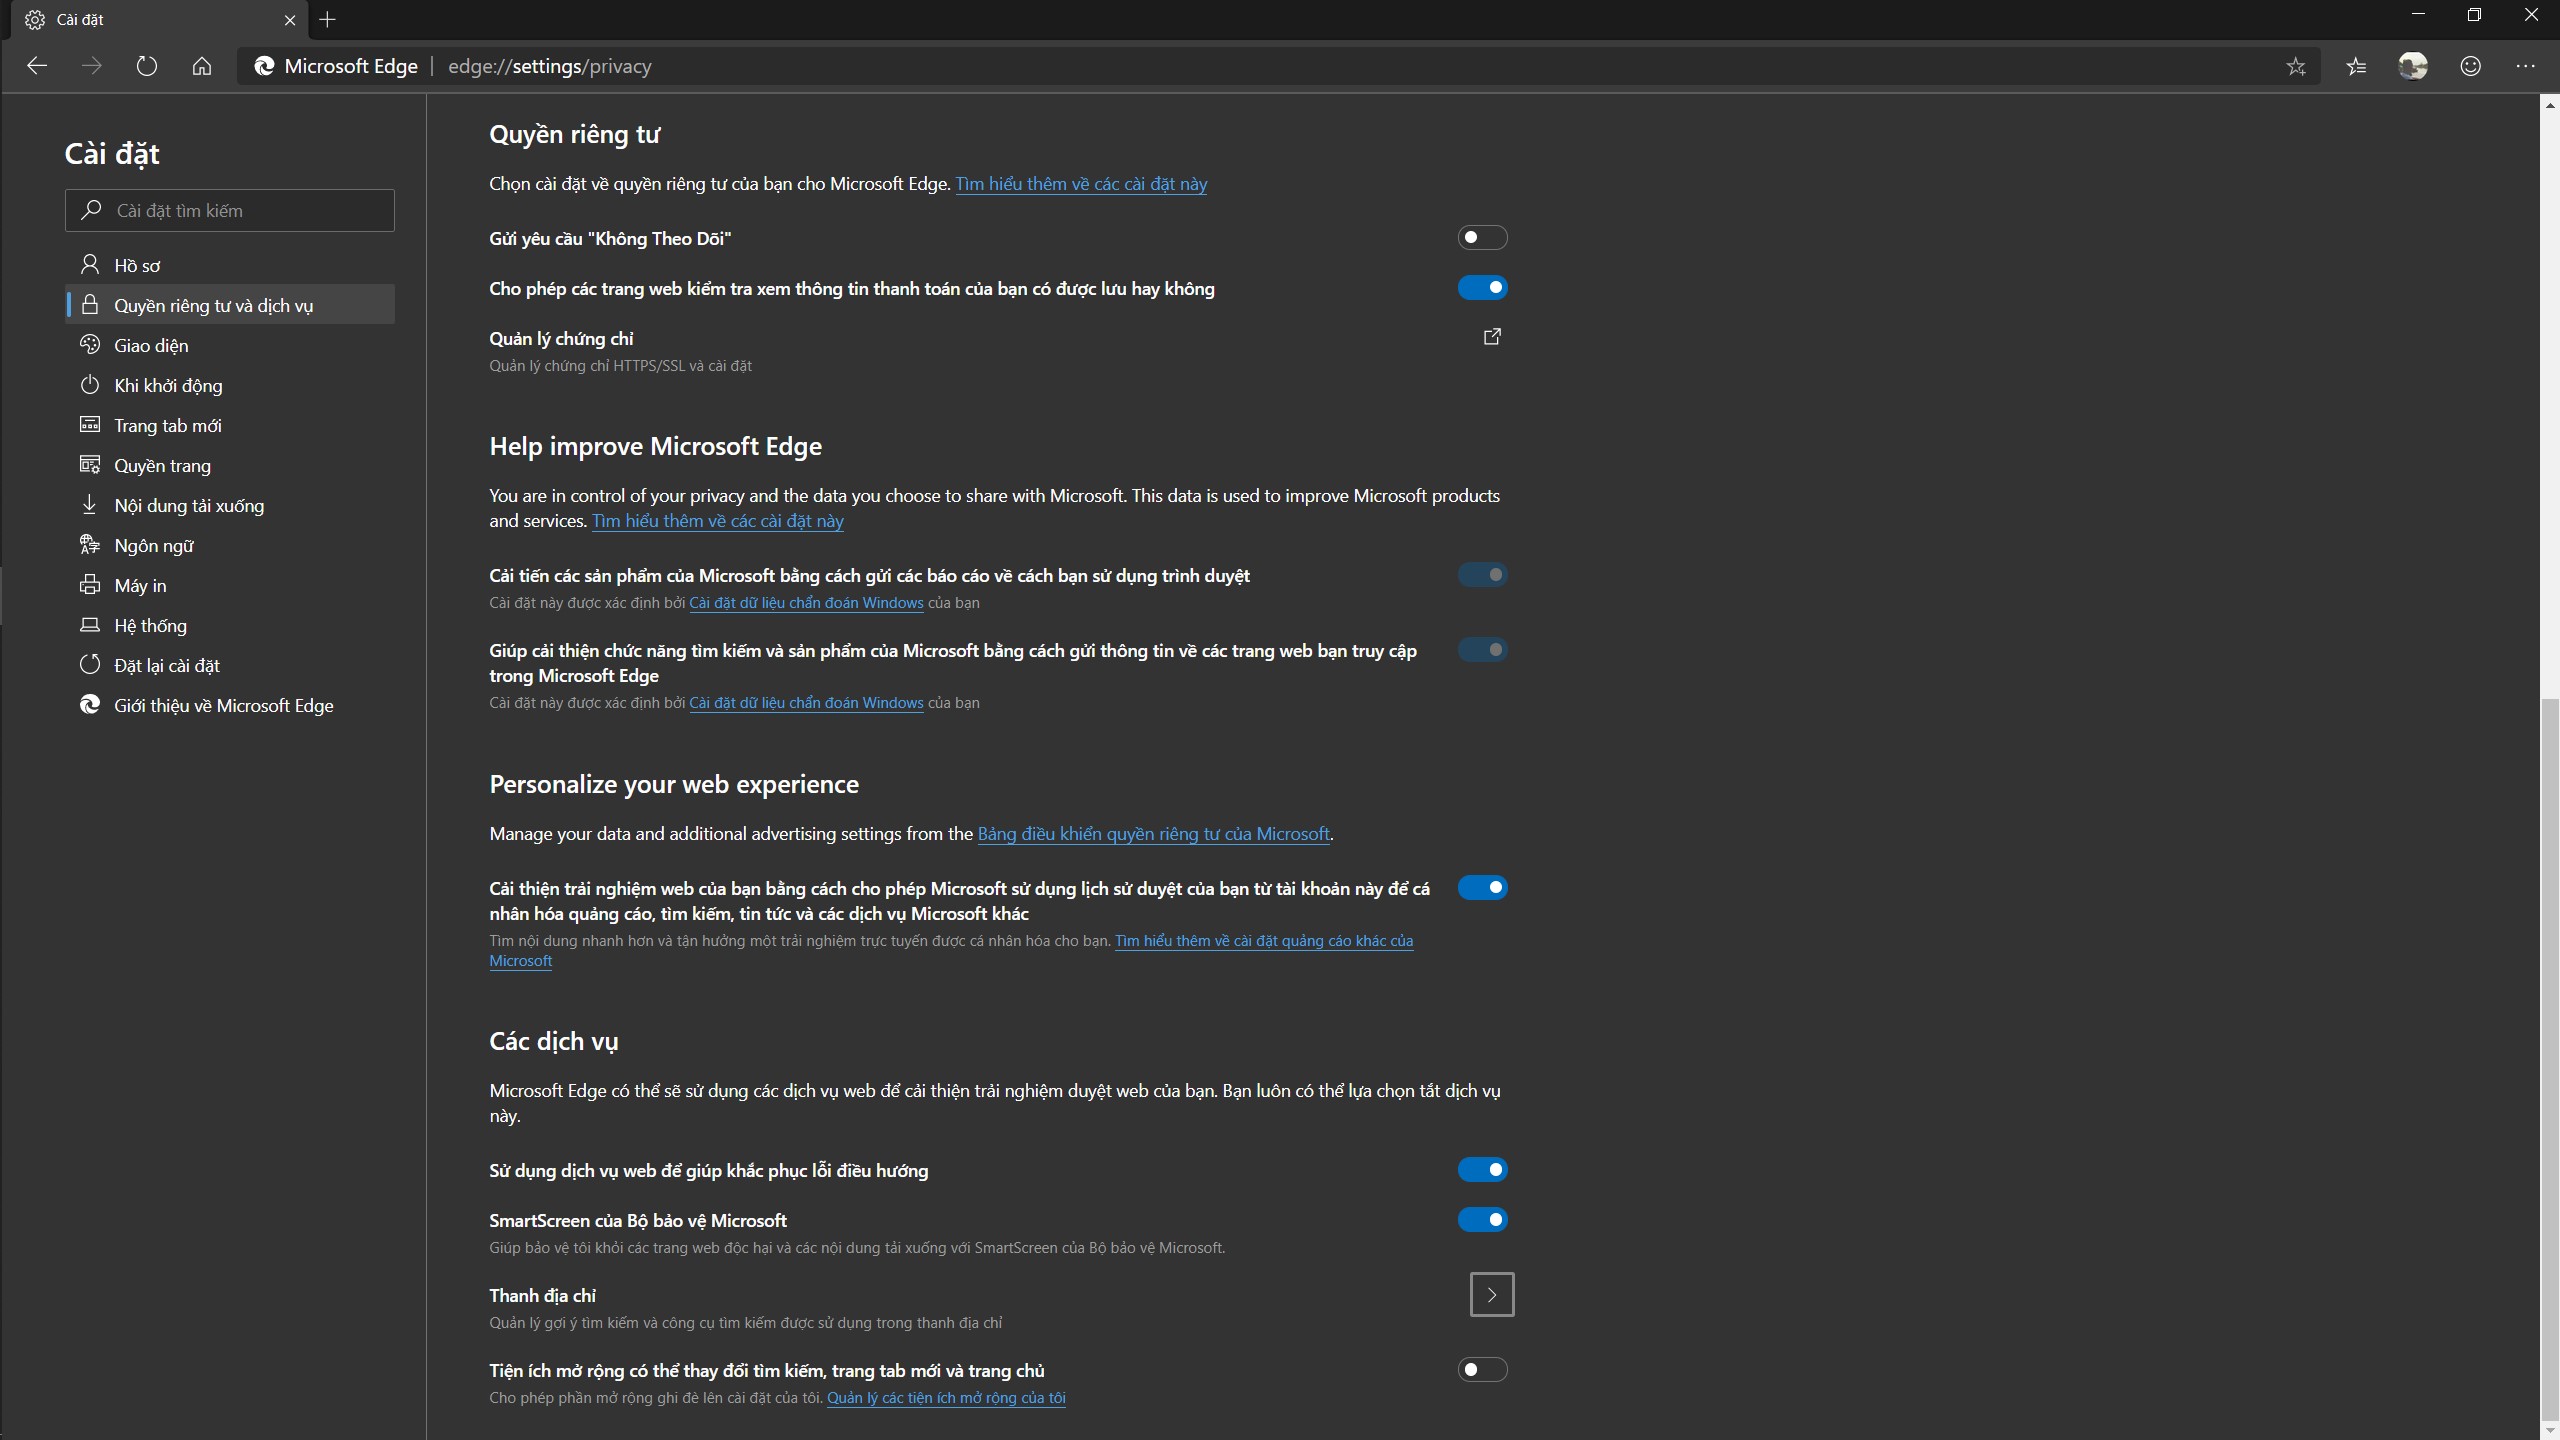Open Nội dung tải xuống section
Screen dimensions: 2560x1440
tap(230, 505)
